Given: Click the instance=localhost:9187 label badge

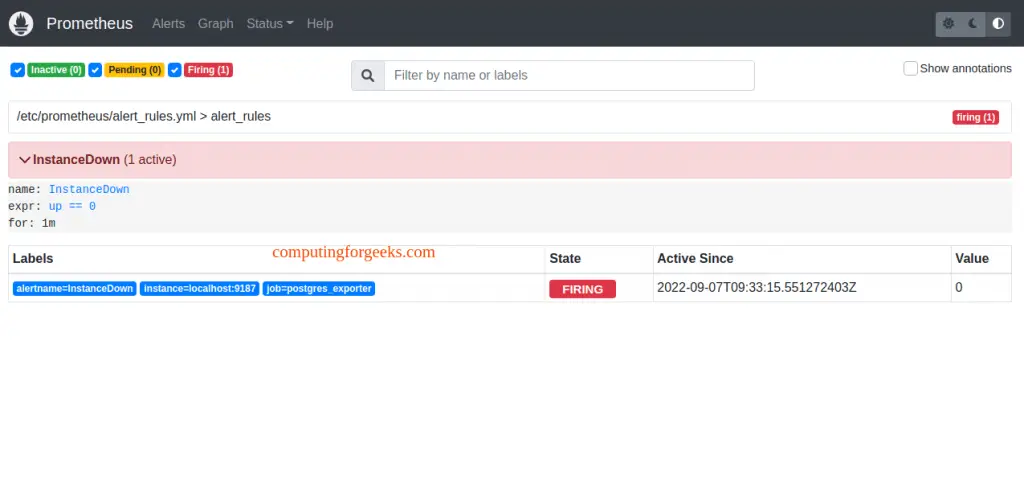Looking at the screenshot, I should [200, 289].
